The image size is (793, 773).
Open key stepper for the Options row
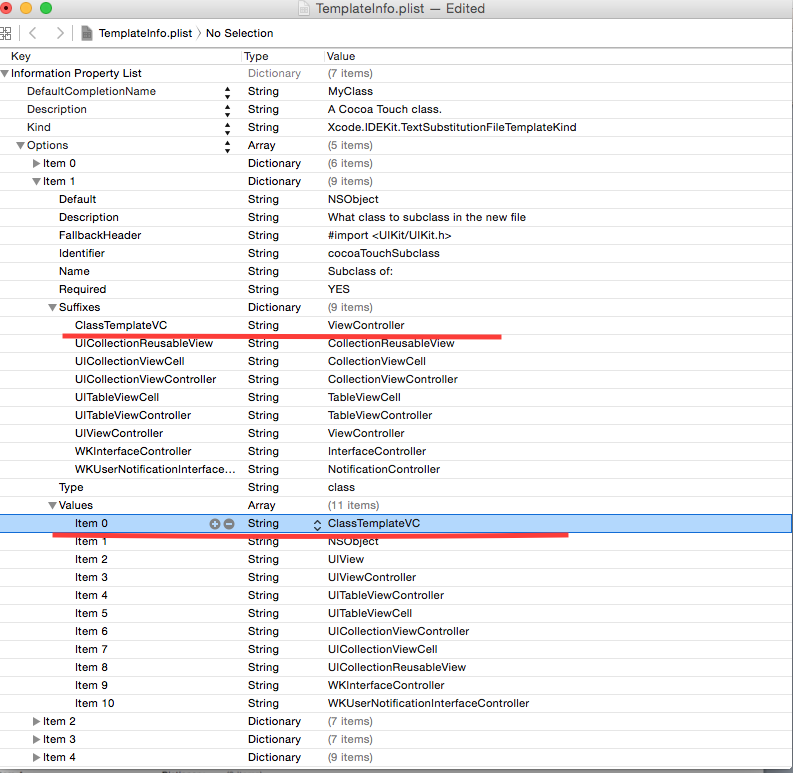coord(228,146)
